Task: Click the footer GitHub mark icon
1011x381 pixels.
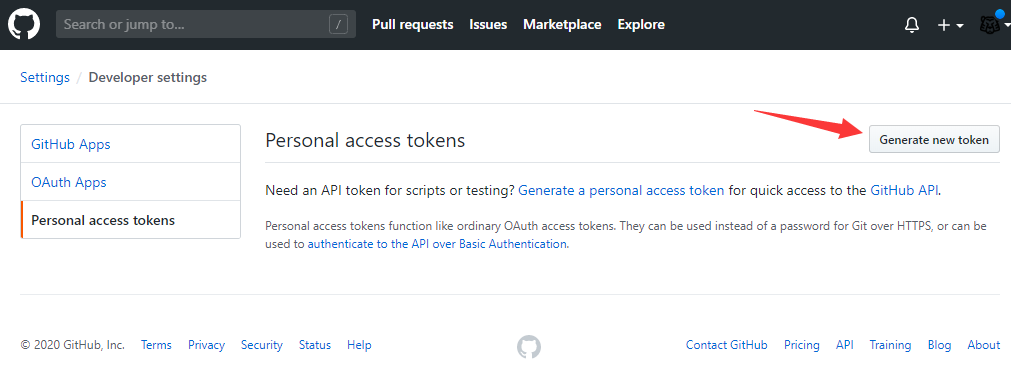Action: click(x=529, y=347)
